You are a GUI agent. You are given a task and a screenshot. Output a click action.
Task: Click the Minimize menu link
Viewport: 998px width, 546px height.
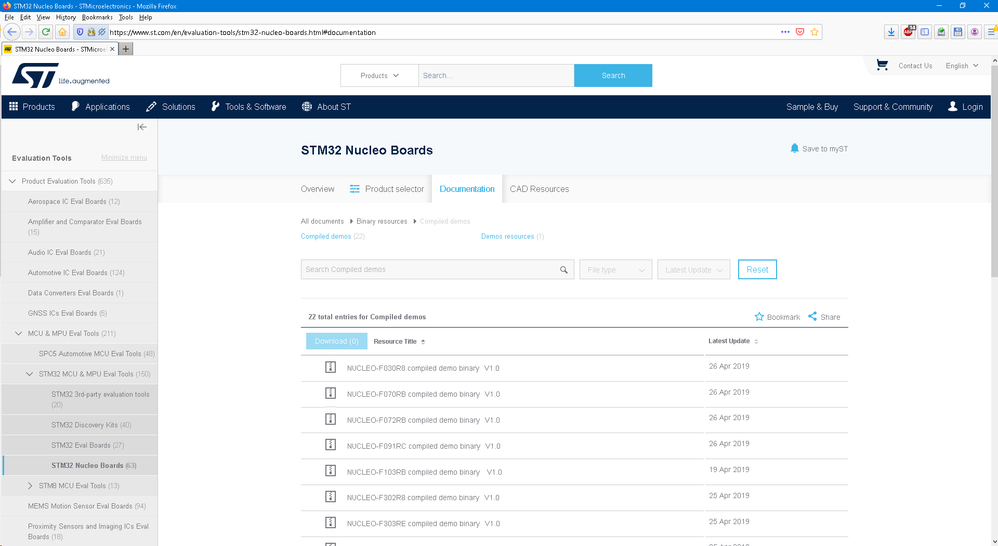tap(124, 158)
